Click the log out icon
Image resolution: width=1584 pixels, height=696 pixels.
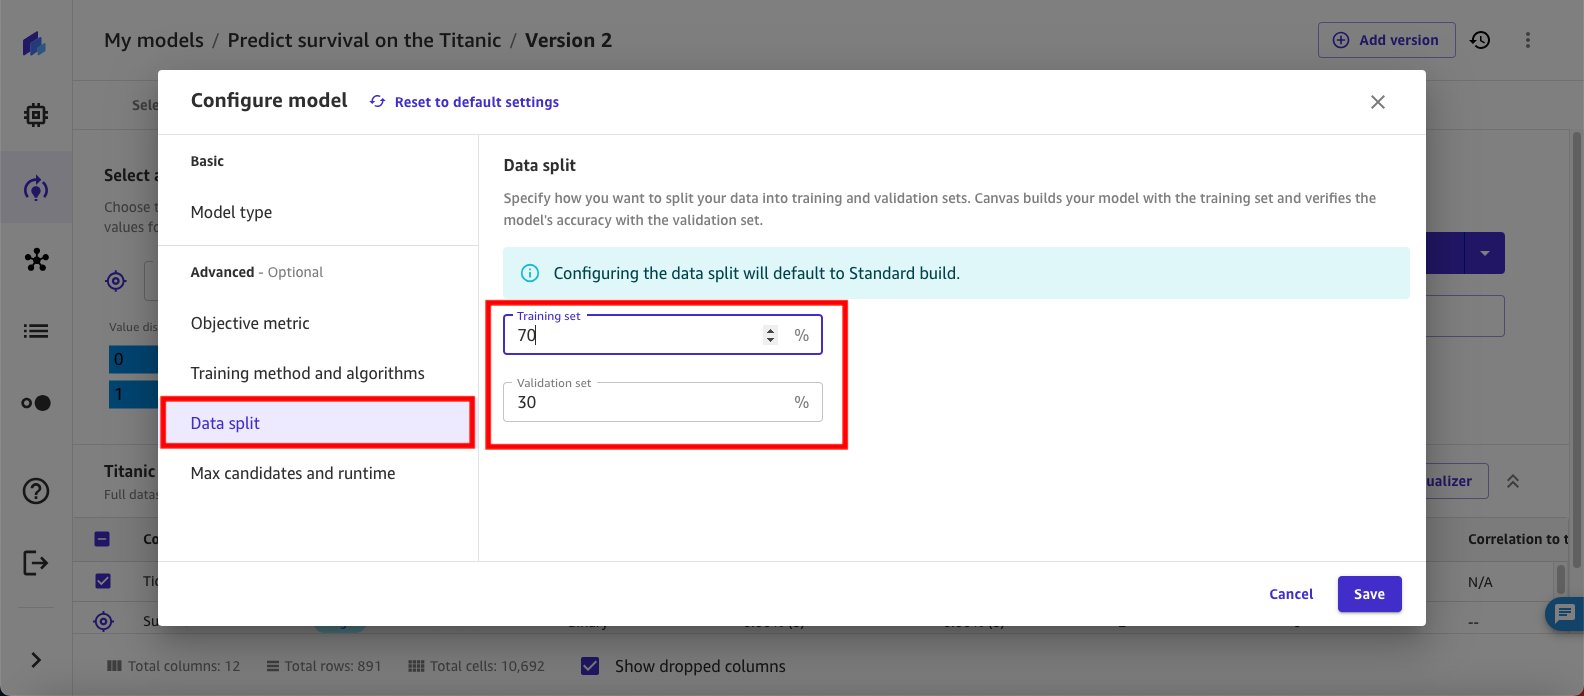point(36,563)
